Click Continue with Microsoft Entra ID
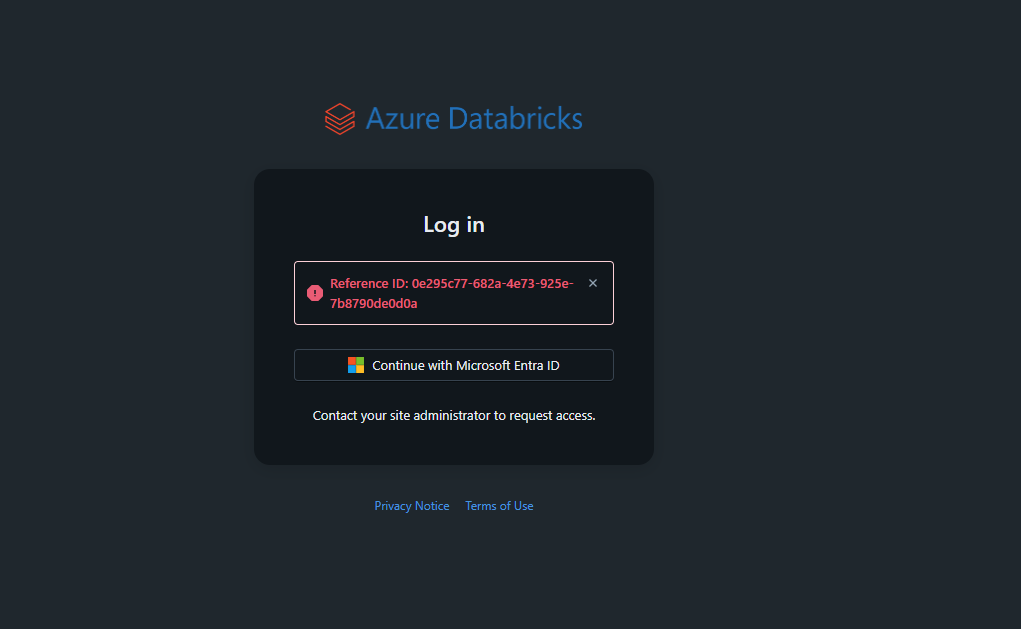 (x=453, y=364)
